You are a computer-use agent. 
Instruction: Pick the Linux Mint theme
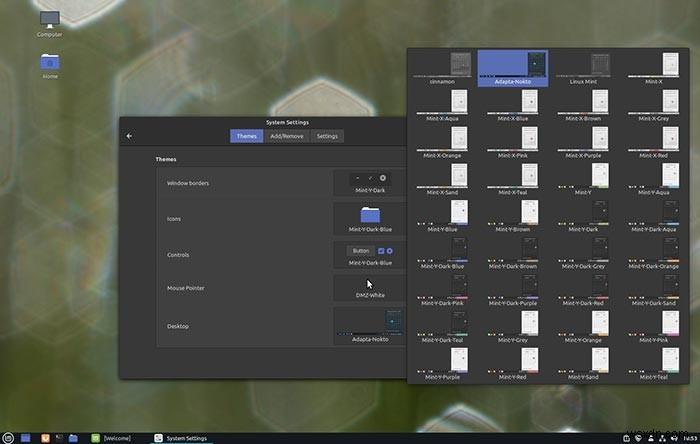pyautogui.click(x=583, y=68)
